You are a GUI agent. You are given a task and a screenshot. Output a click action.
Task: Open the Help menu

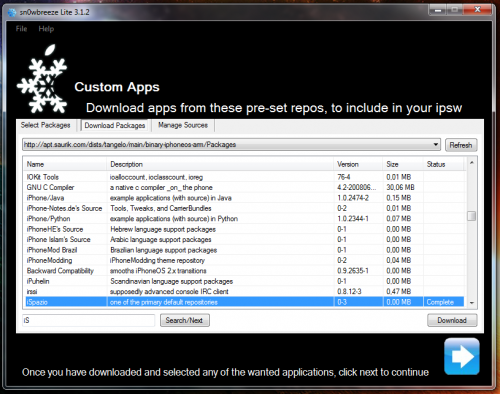click(46, 29)
